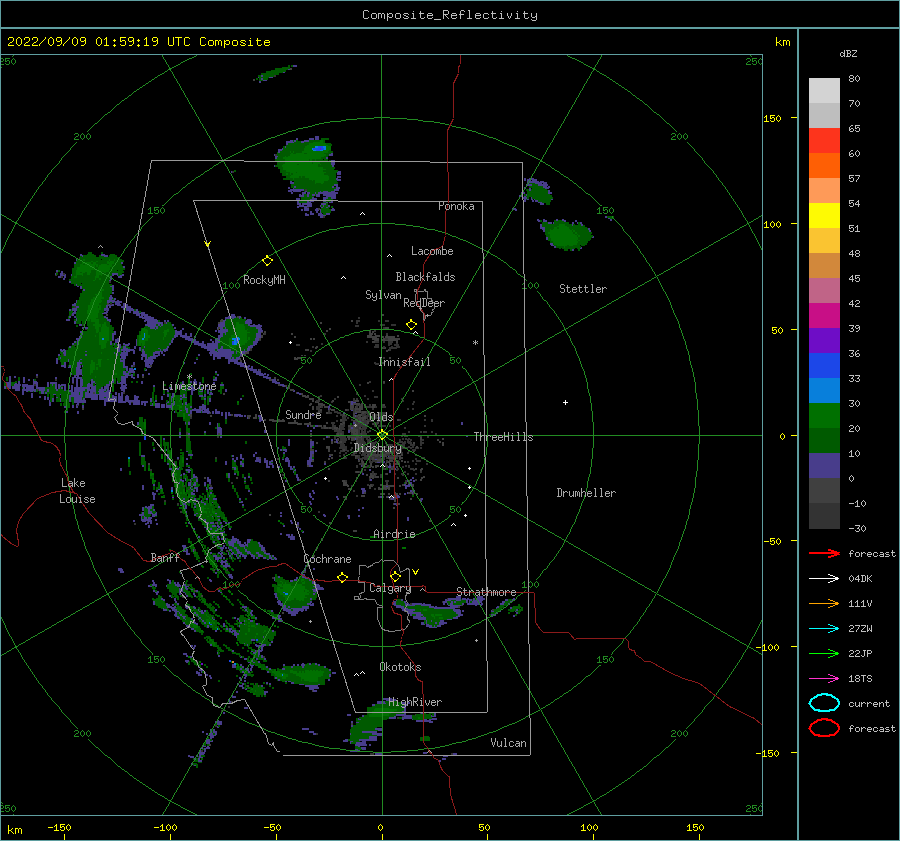
Task: Click the magenta 18TS arrow in legend
Action: 824,679
